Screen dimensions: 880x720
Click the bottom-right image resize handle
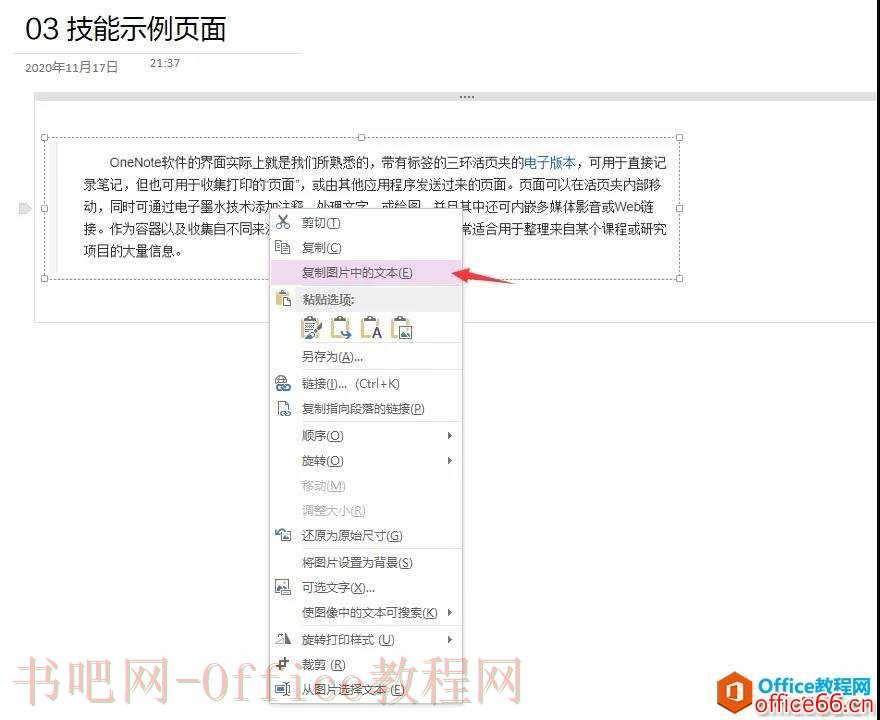tap(680, 278)
